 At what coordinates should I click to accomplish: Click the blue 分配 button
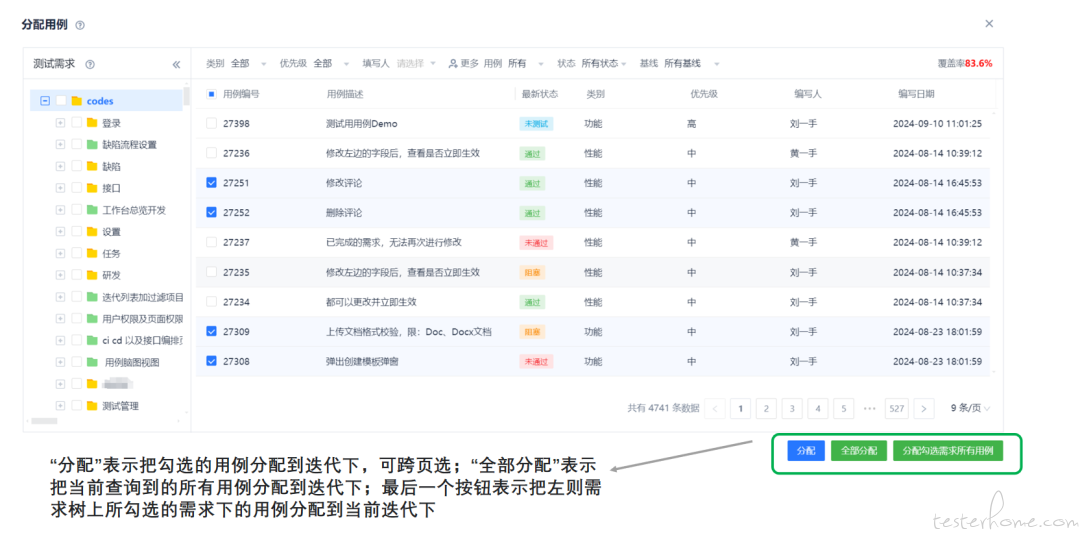click(x=805, y=451)
